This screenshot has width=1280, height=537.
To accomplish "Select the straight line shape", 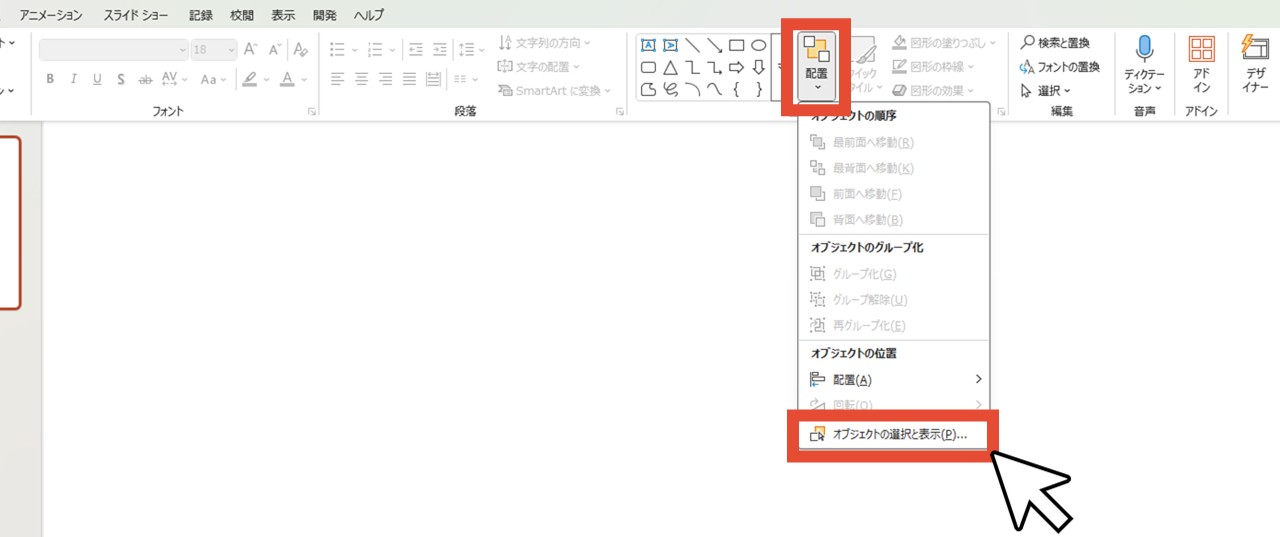I will [x=692, y=45].
